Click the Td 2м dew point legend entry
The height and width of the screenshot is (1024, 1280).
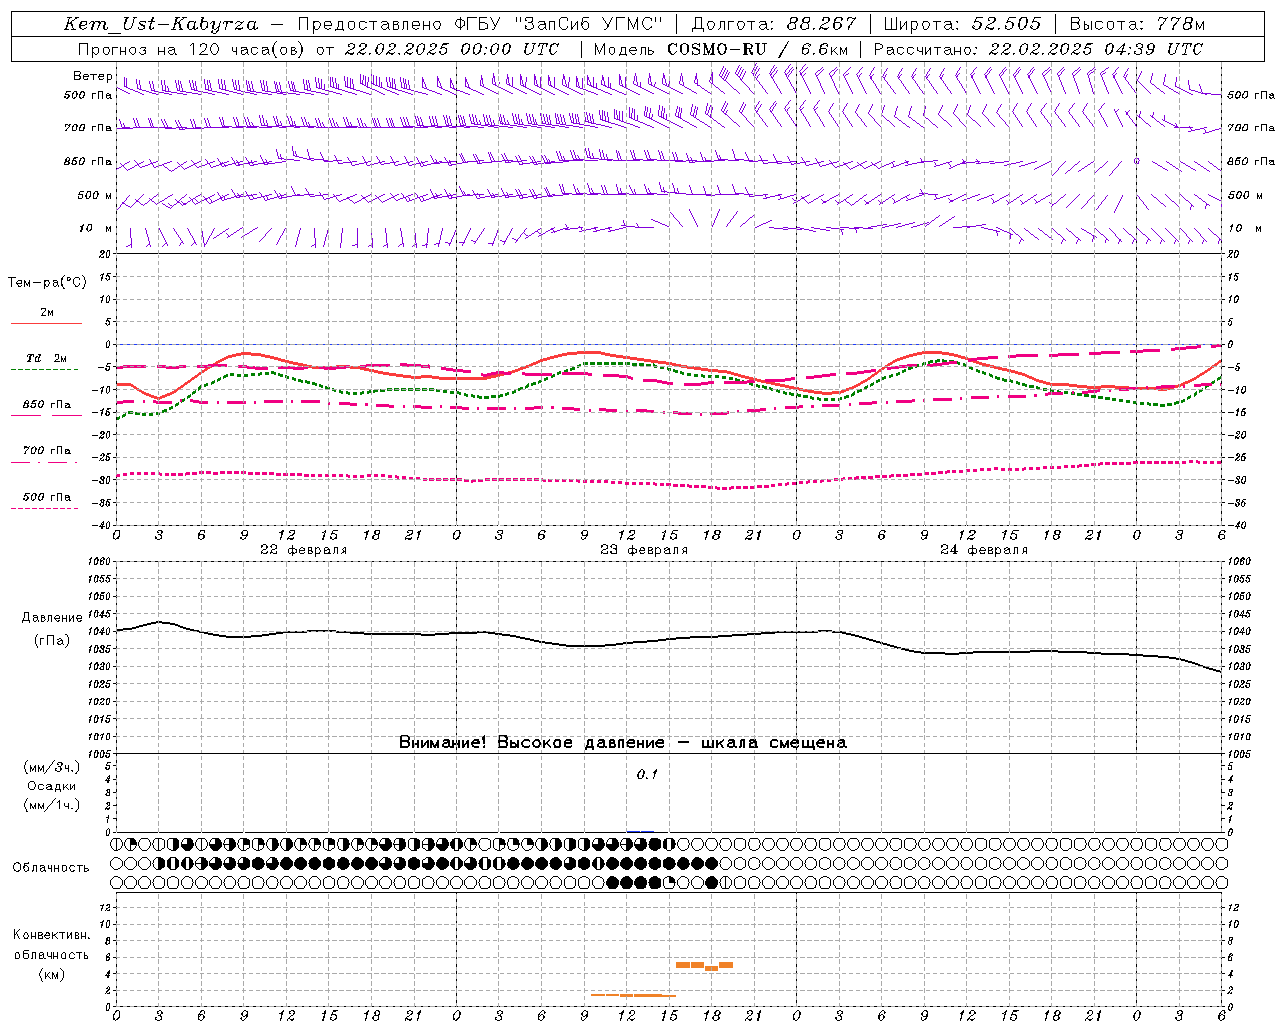coord(47,358)
